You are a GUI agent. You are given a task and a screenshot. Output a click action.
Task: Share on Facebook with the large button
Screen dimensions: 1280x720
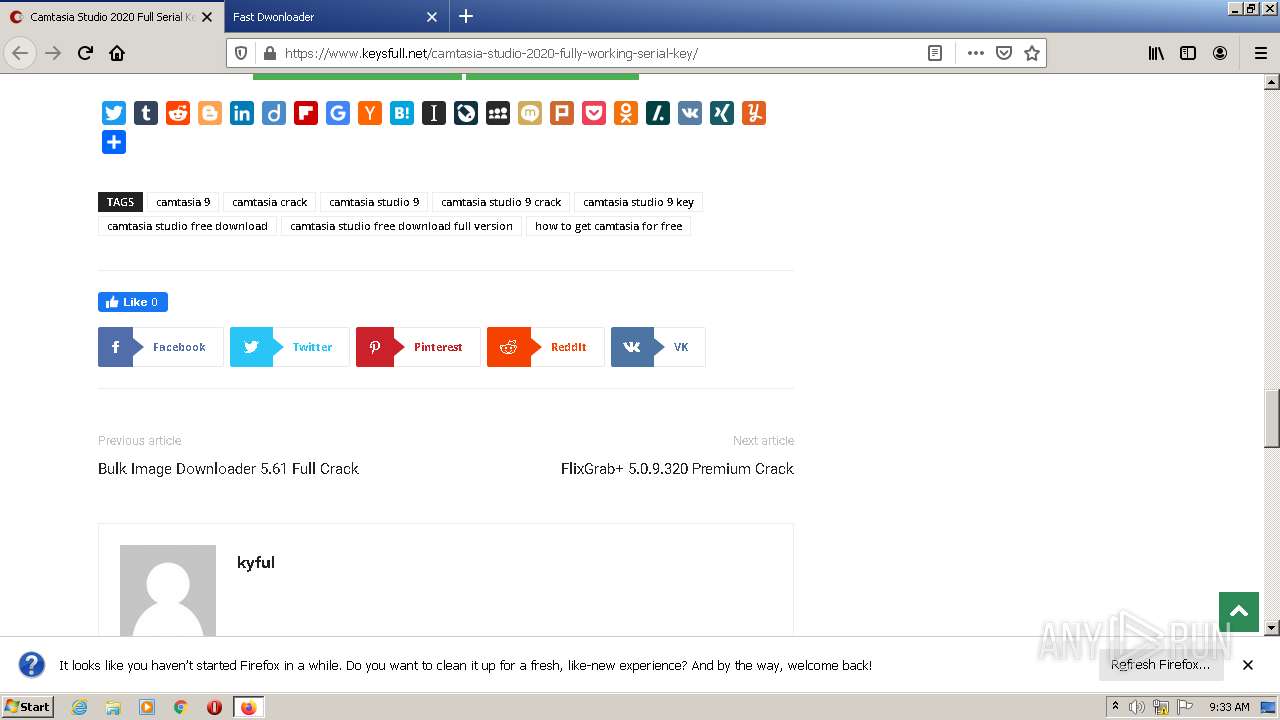coord(160,347)
